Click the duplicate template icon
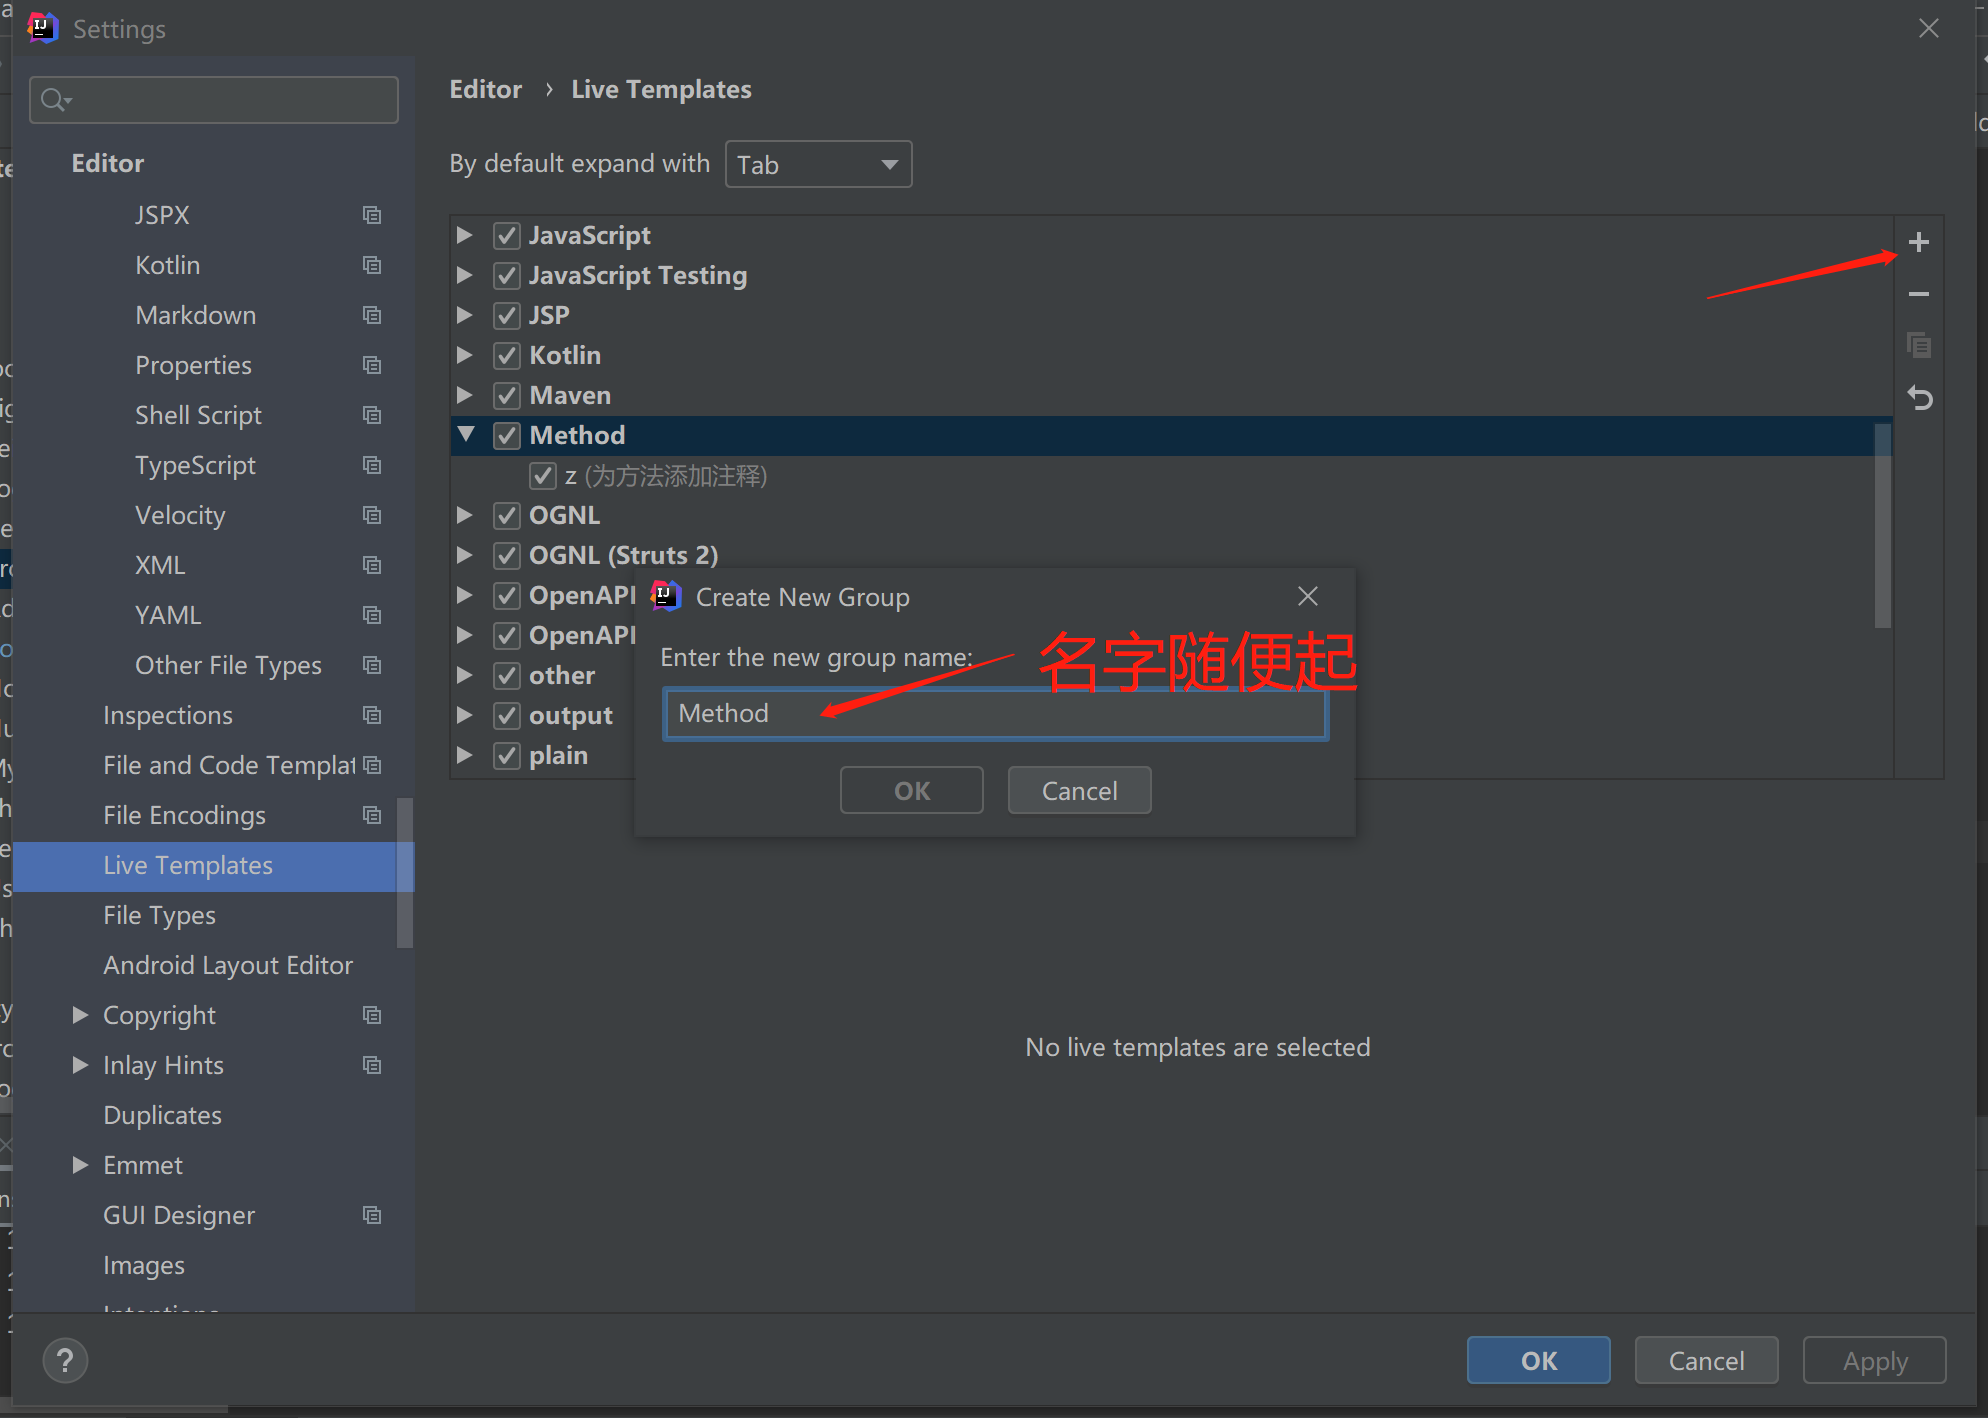The image size is (1988, 1418). pyautogui.click(x=1918, y=345)
